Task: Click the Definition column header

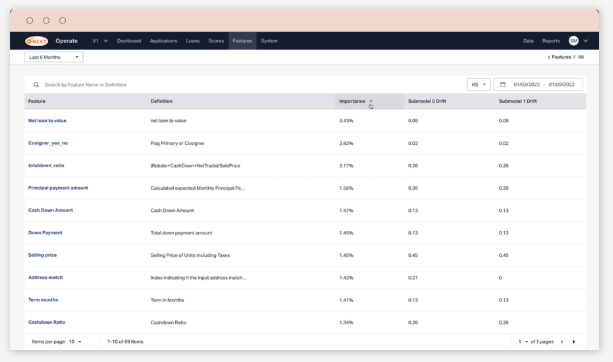Action: (161, 101)
